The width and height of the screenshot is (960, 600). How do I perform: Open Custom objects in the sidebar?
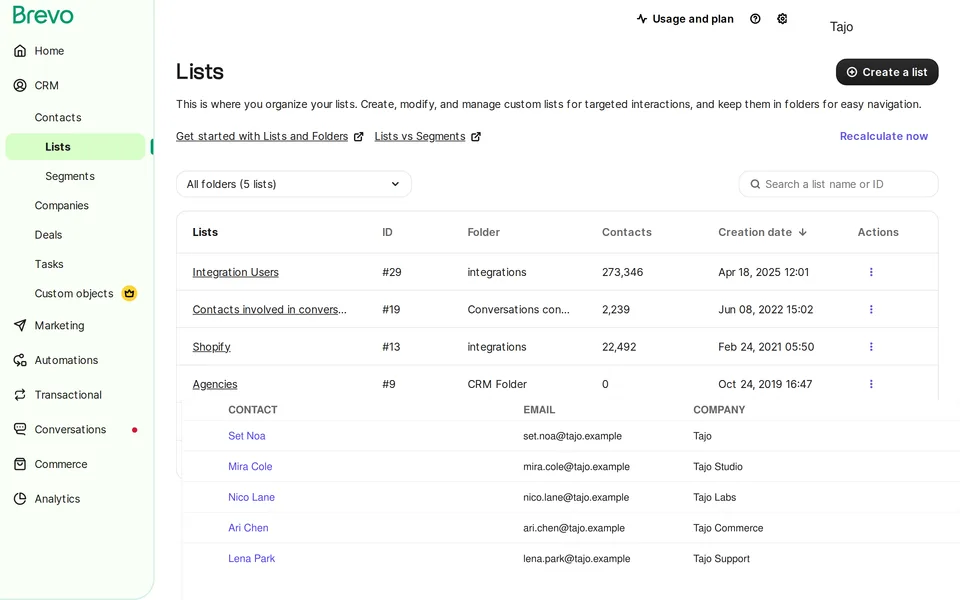(73, 294)
